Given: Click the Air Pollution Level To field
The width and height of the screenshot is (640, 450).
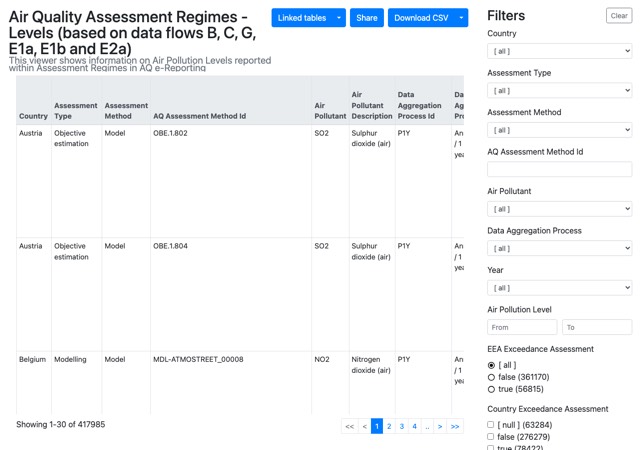Looking at the screenshot, I should 597,327.
